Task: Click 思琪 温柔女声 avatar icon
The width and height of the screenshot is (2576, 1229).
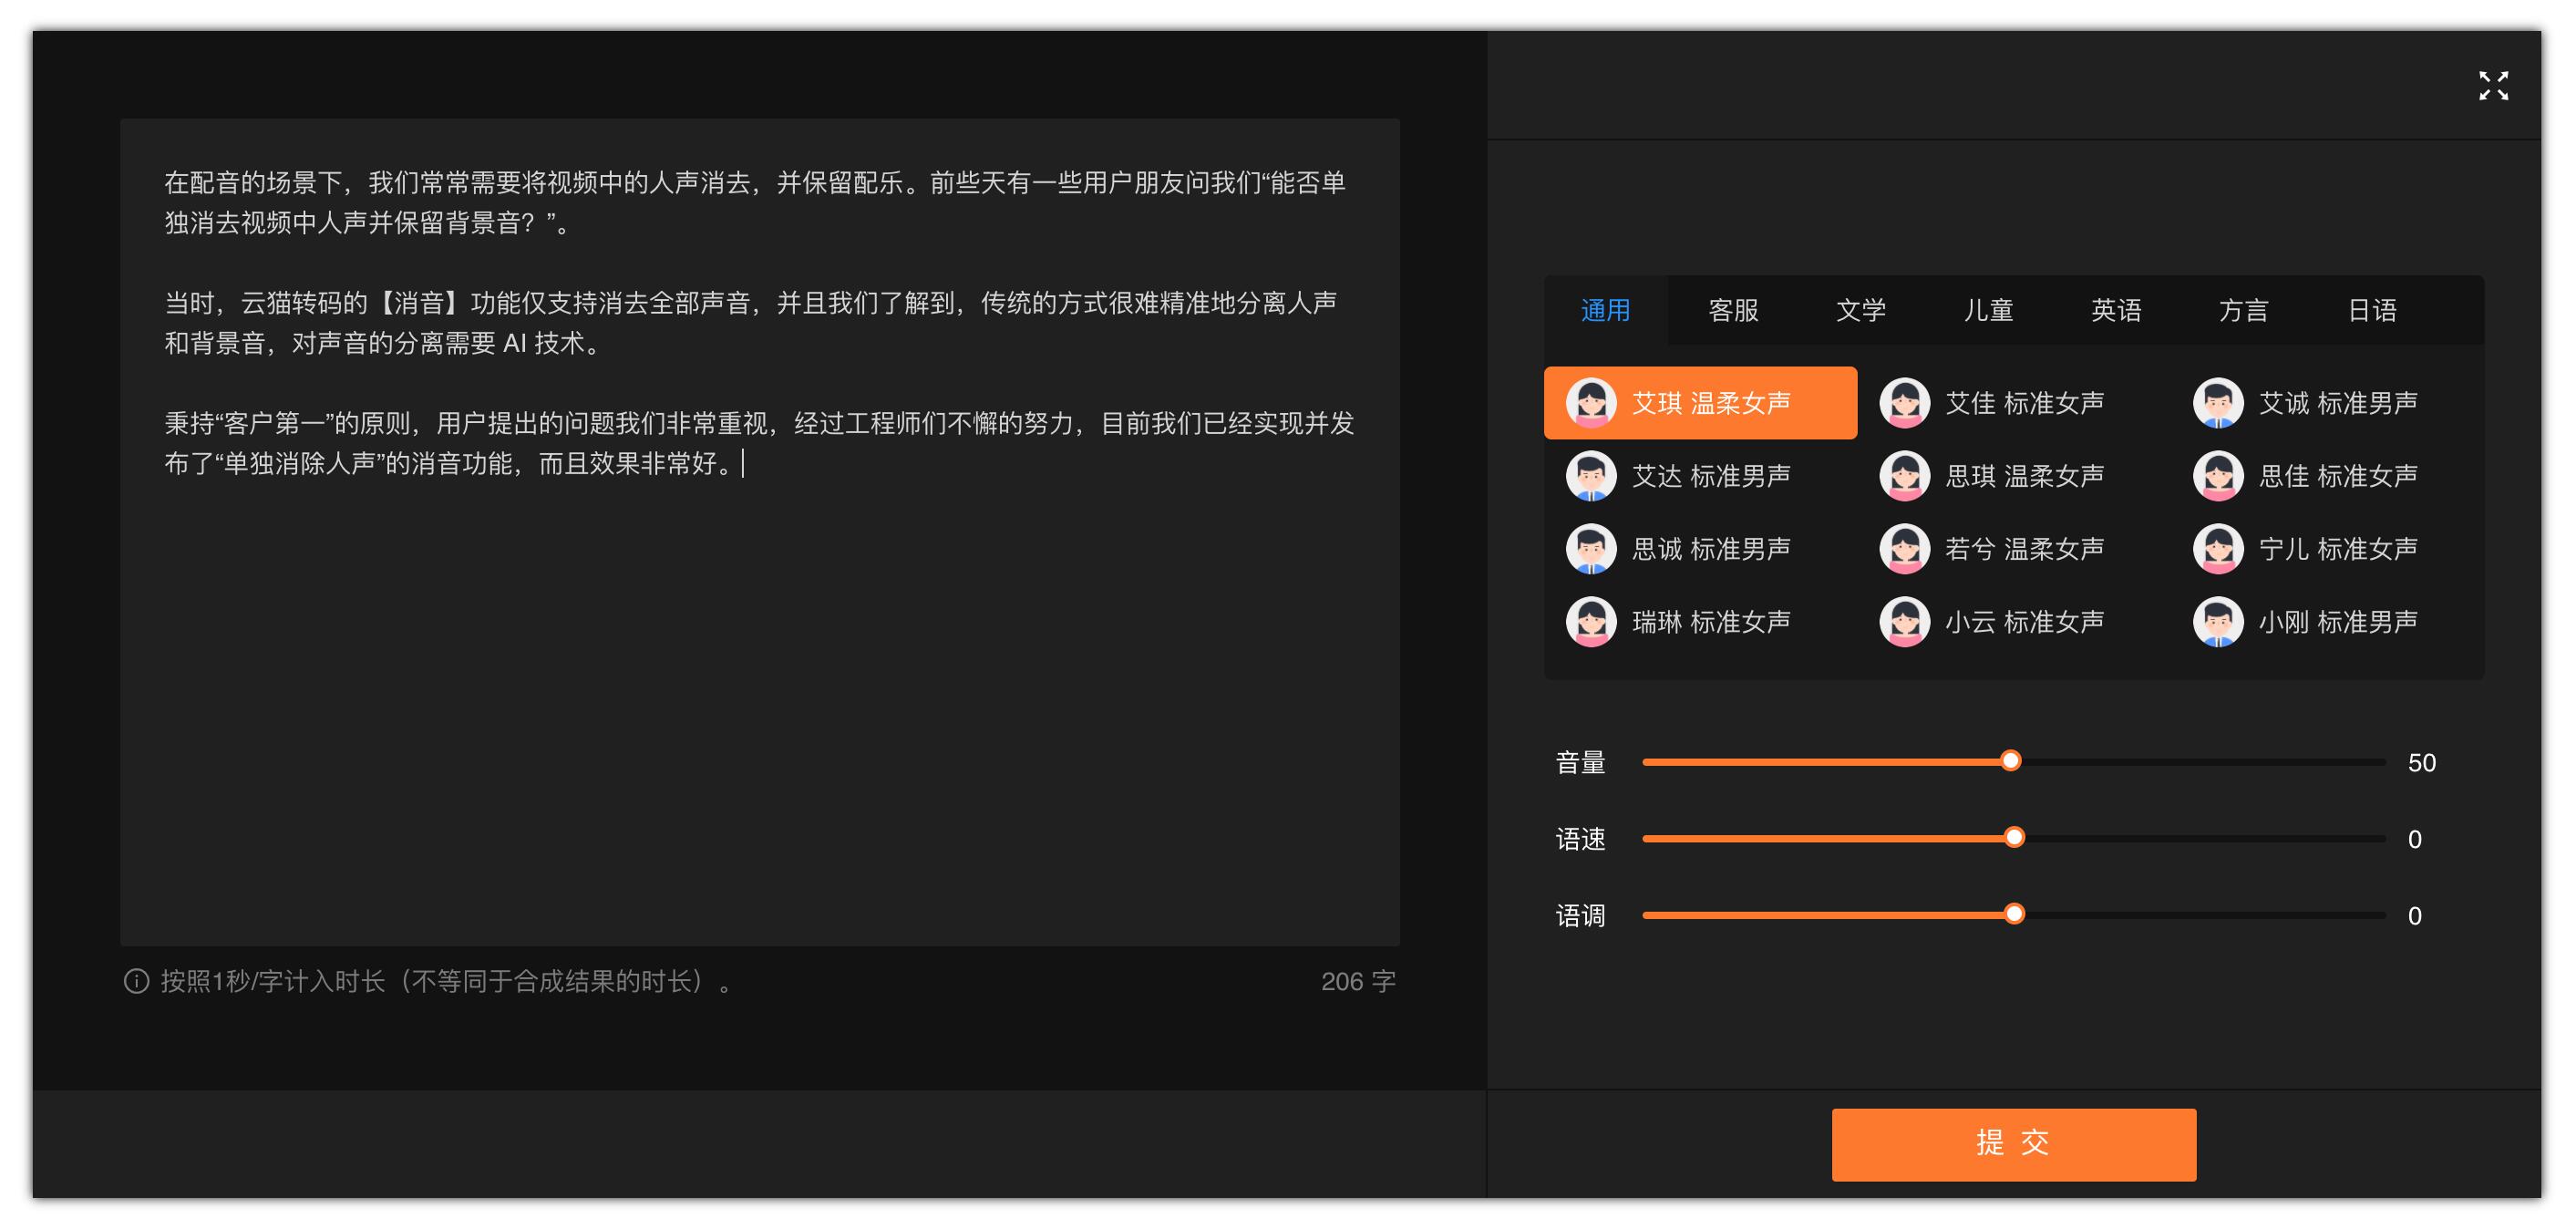Action: click(x=1904, y=476)
